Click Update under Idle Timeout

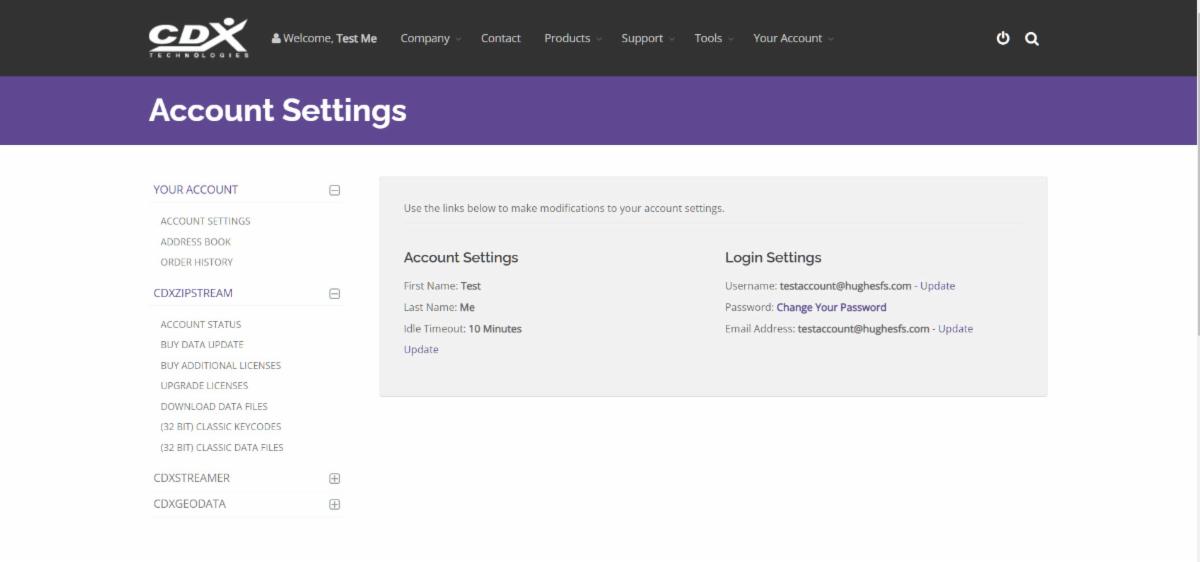coord(421,349)
